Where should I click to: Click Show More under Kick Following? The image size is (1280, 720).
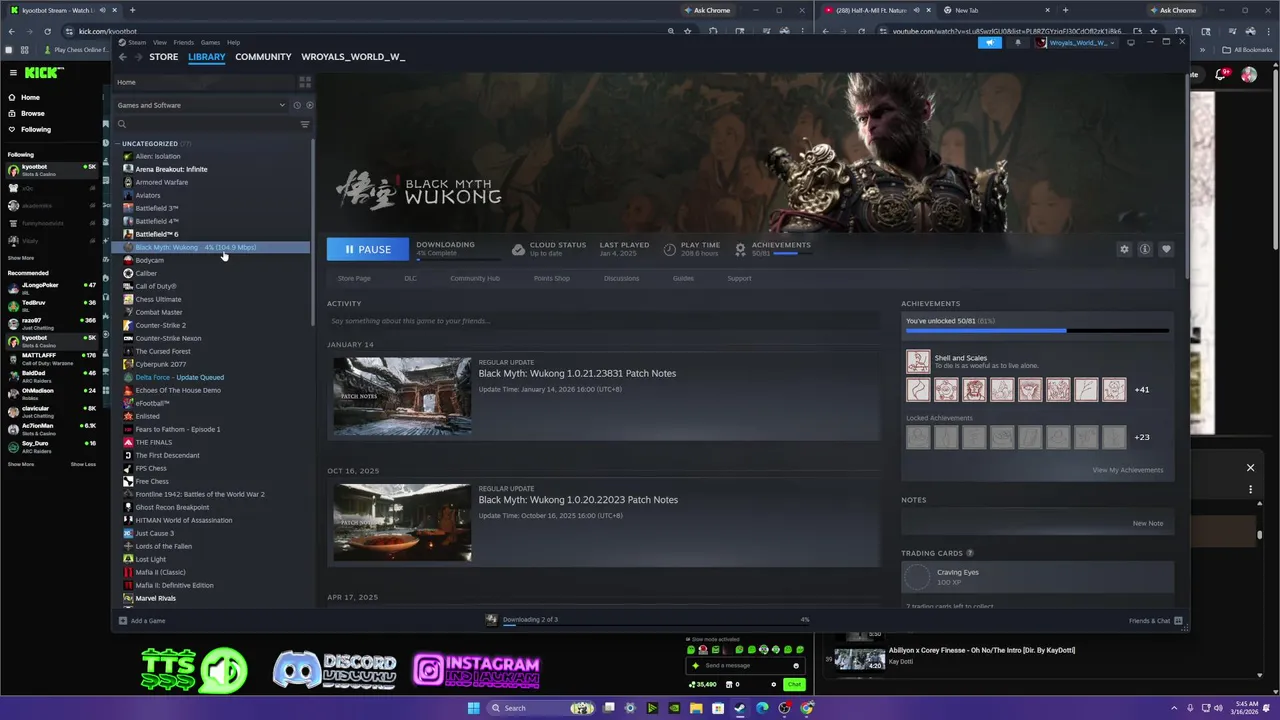(x=21, y=258)
